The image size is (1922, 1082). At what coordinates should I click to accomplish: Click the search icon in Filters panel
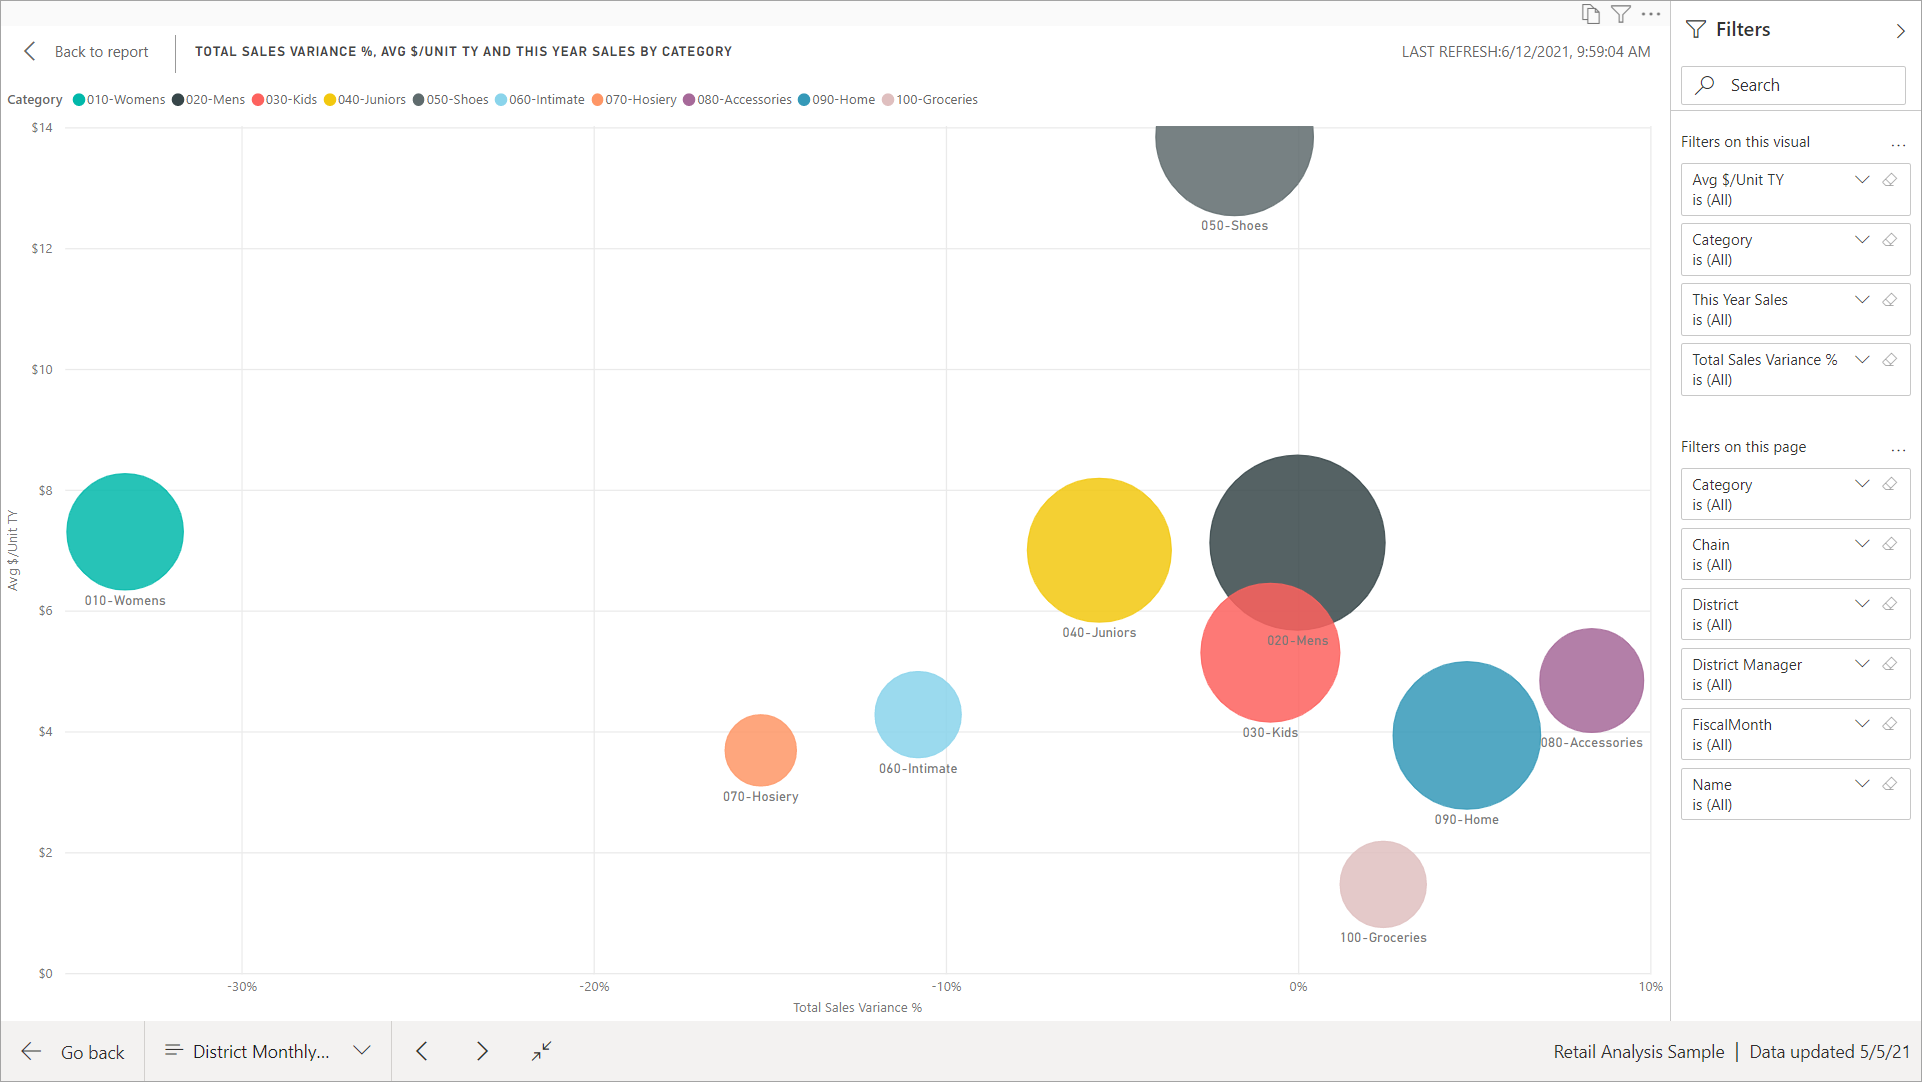point(1706,83)
